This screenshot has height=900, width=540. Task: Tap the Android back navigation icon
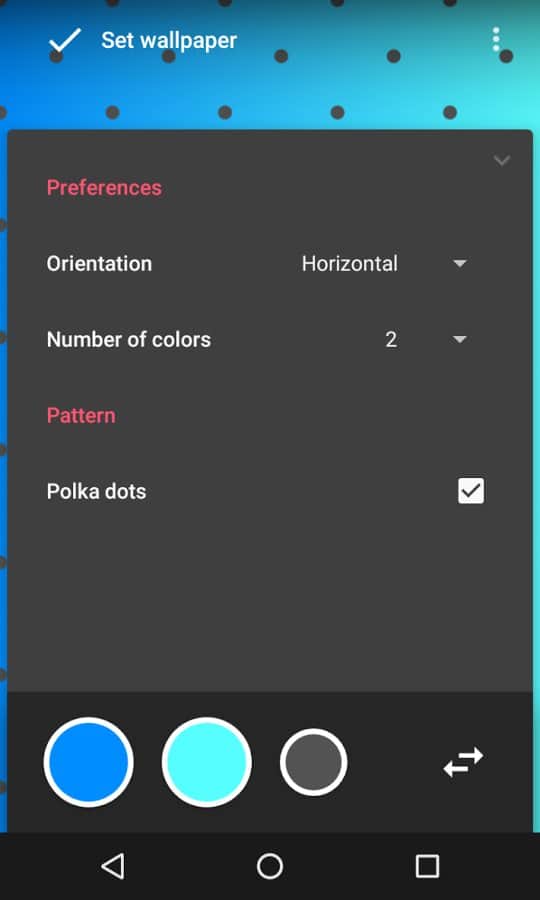coord(113,866)
